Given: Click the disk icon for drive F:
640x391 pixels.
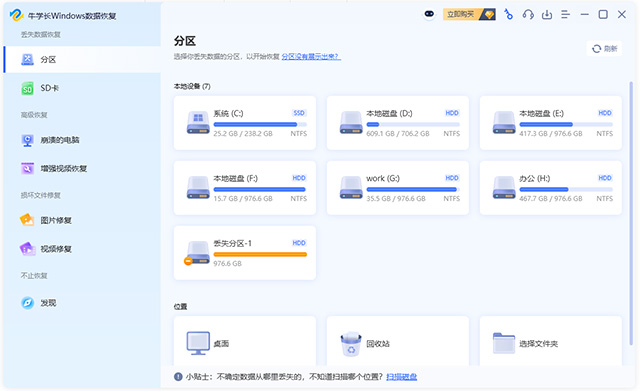Looking at the screenshot, I should tap(198, 188).
